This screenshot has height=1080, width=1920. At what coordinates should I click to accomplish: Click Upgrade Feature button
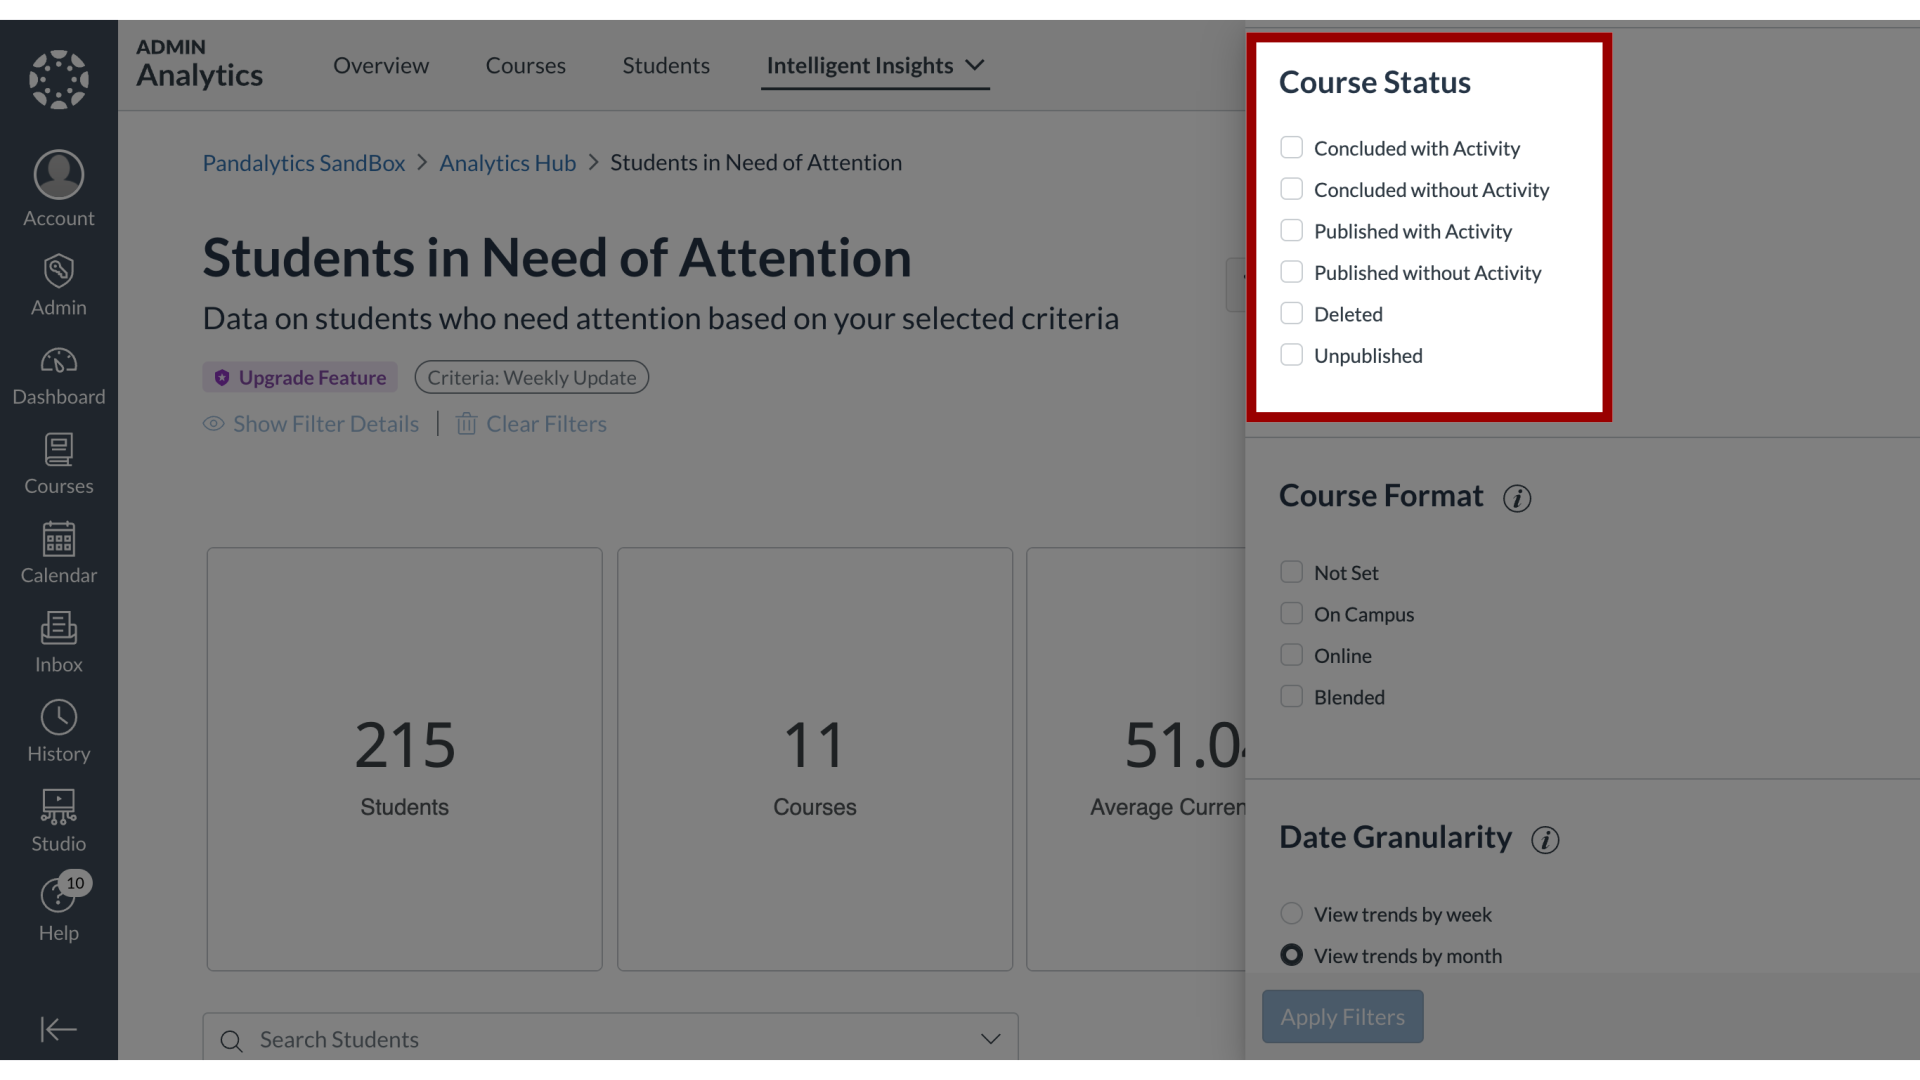(x=301, y=377)
